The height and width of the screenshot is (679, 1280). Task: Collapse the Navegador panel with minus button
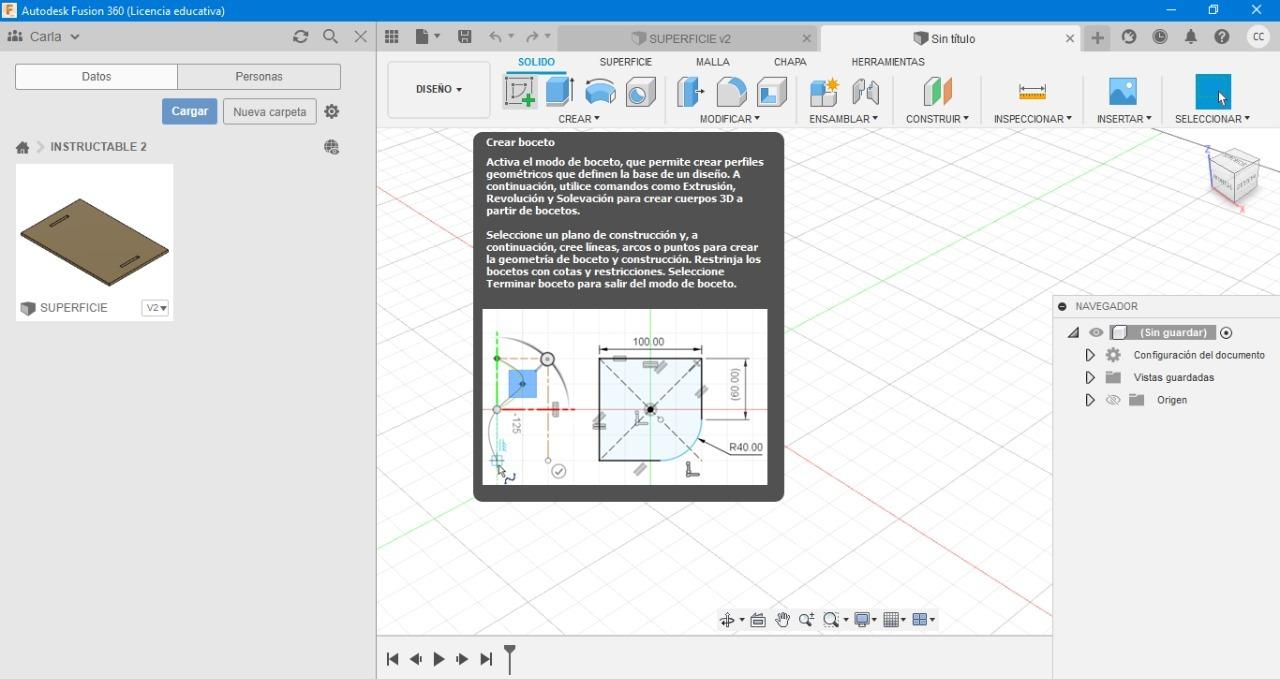1062,307
